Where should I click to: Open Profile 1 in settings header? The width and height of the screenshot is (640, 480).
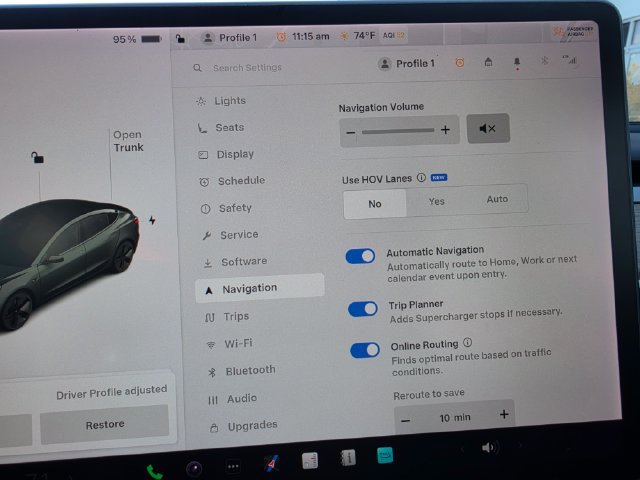pos(407,64)
